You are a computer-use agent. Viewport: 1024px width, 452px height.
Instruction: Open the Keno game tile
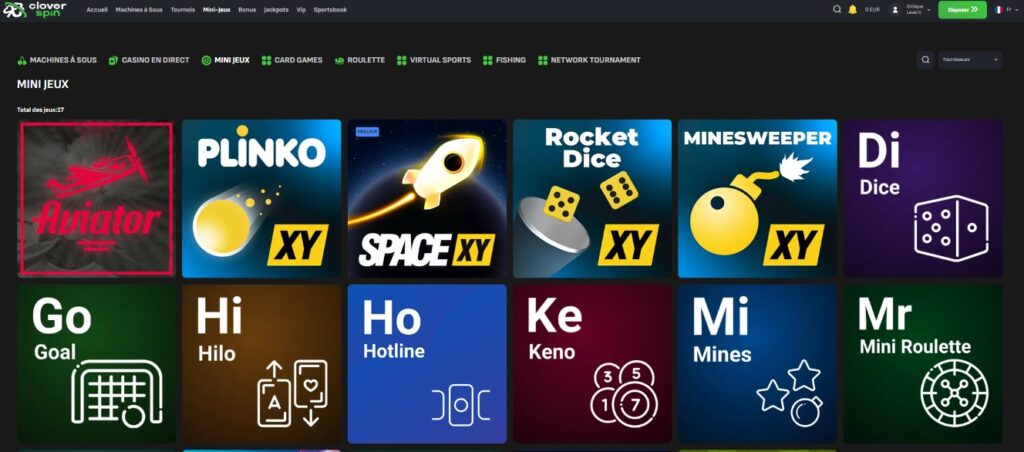click(592, 364)
